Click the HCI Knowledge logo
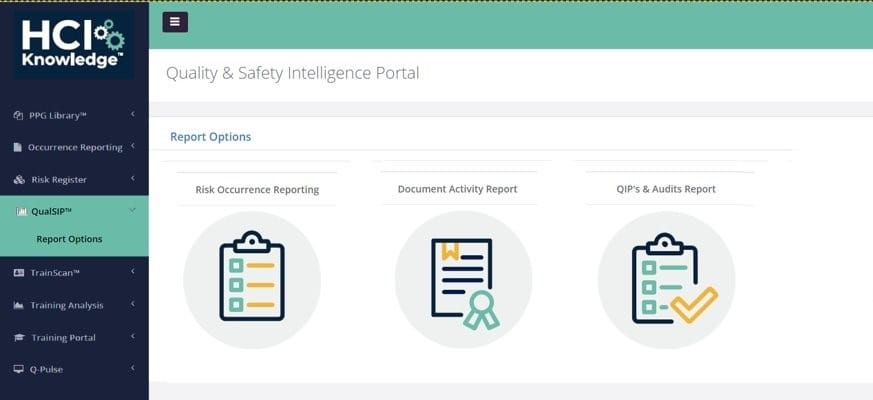Image resolution: width=873 pixels, height=400 pixels. [73, 45]
